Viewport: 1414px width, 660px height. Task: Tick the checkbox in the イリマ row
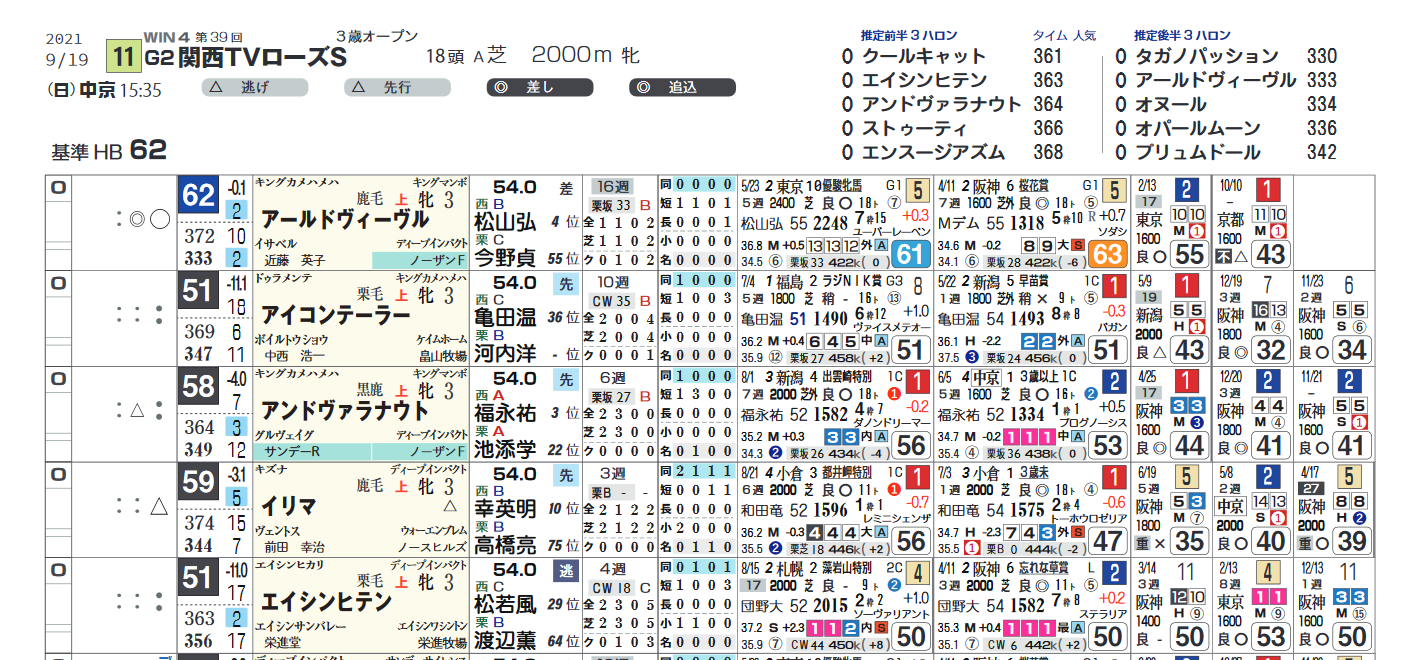(59, 475)
